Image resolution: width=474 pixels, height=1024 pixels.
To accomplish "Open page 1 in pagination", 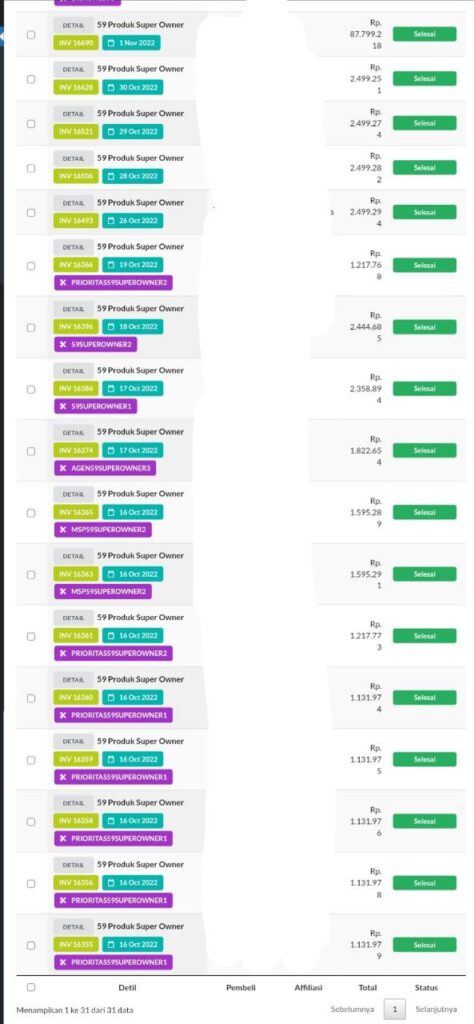I will 394,1009.
